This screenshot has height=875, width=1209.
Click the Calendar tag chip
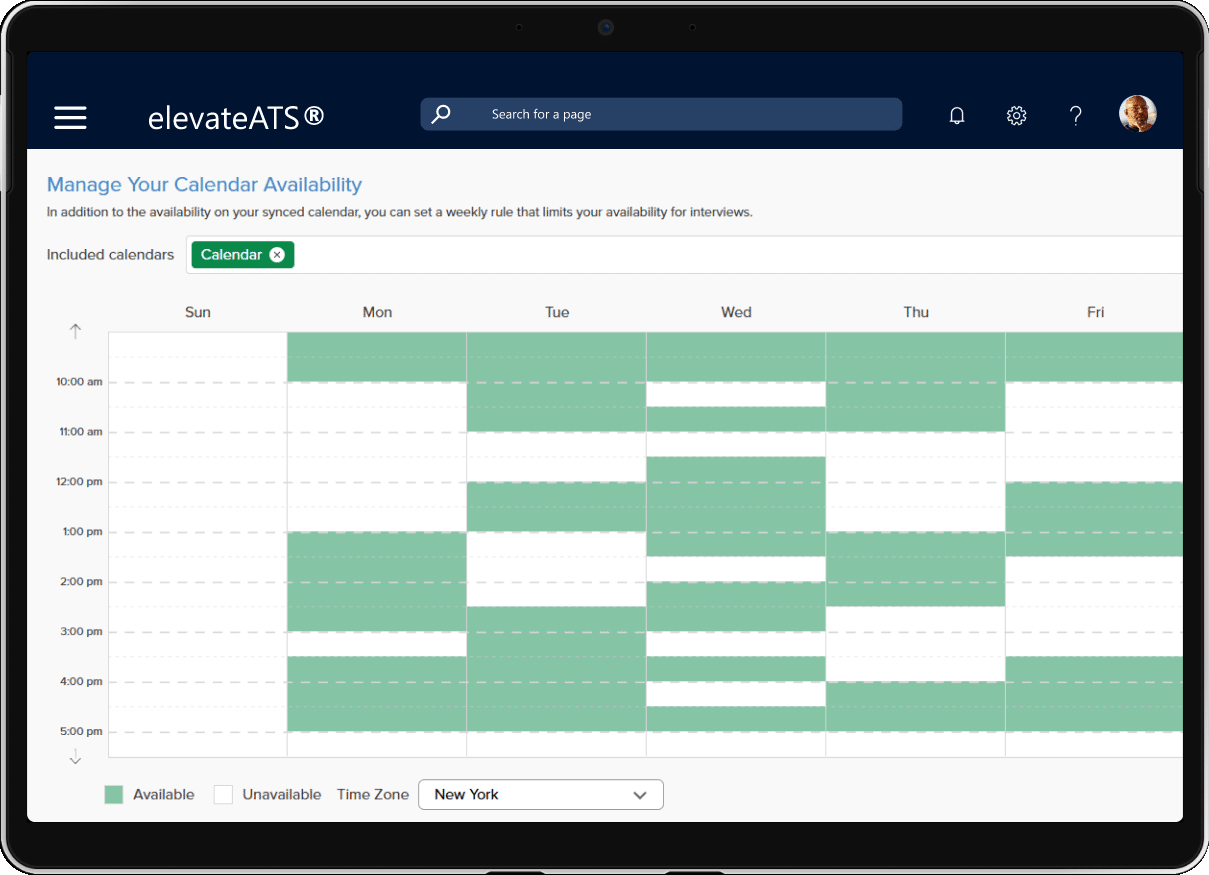tap(231, 255)
